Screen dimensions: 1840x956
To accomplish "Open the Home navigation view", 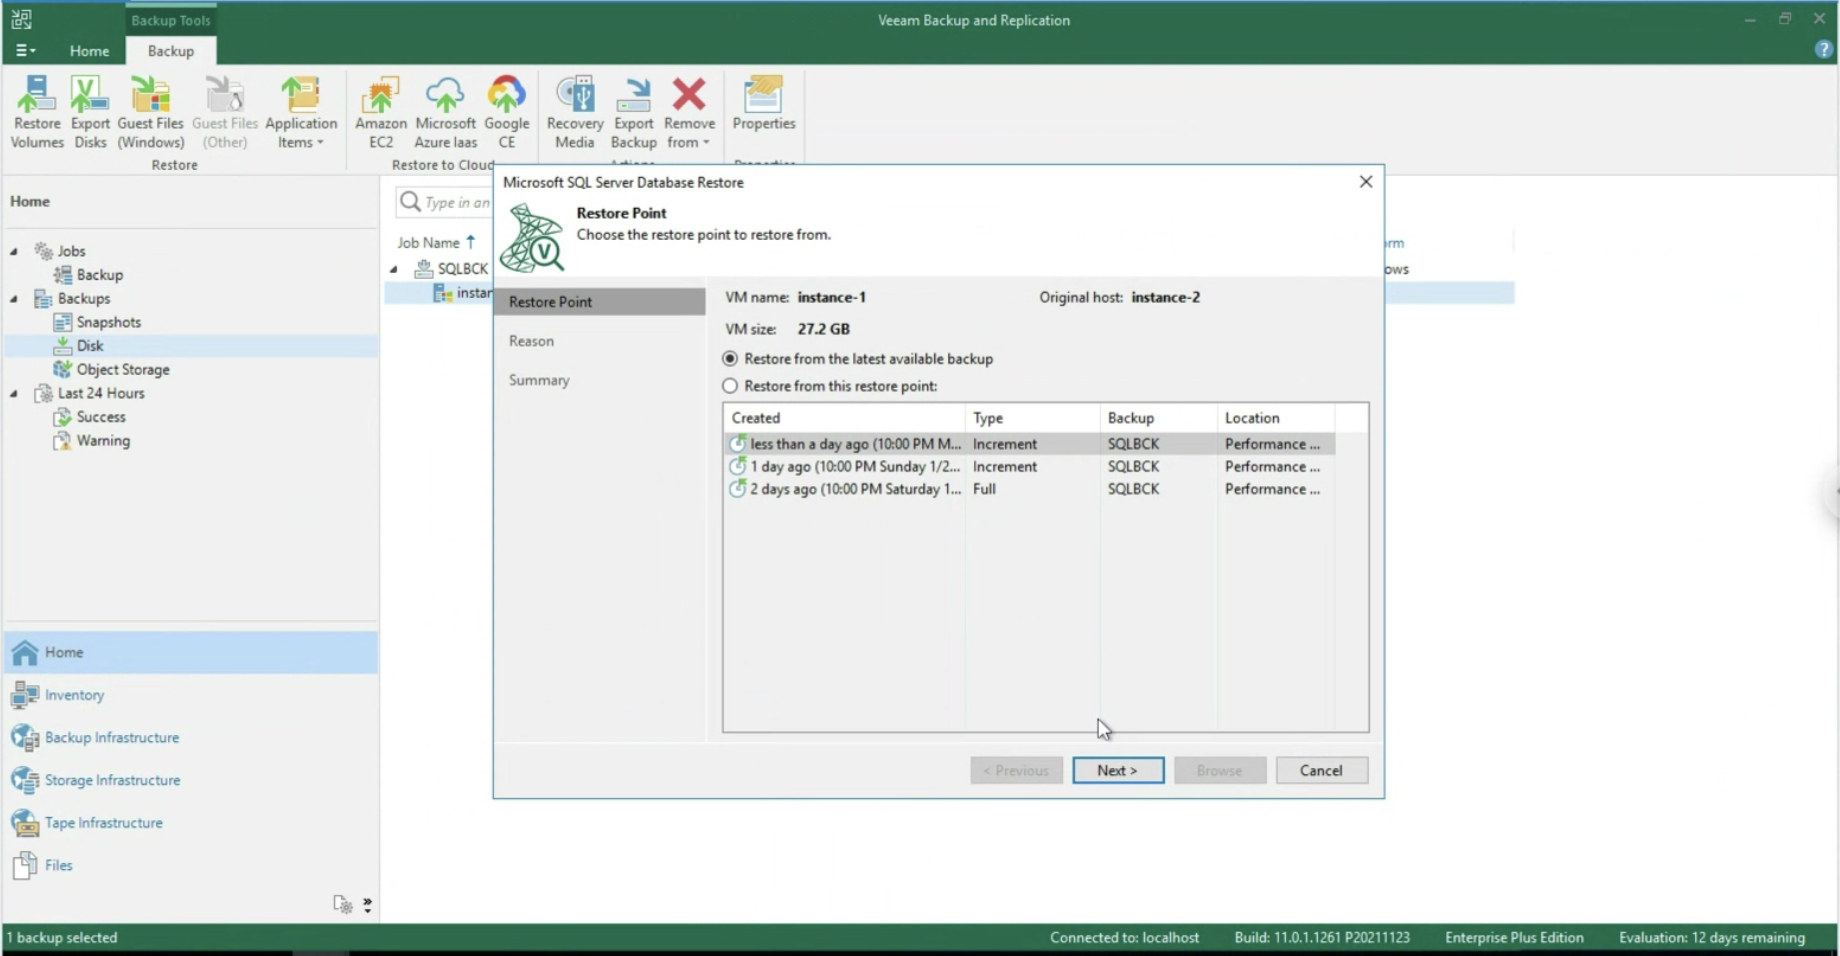I will tap(191, 652).
